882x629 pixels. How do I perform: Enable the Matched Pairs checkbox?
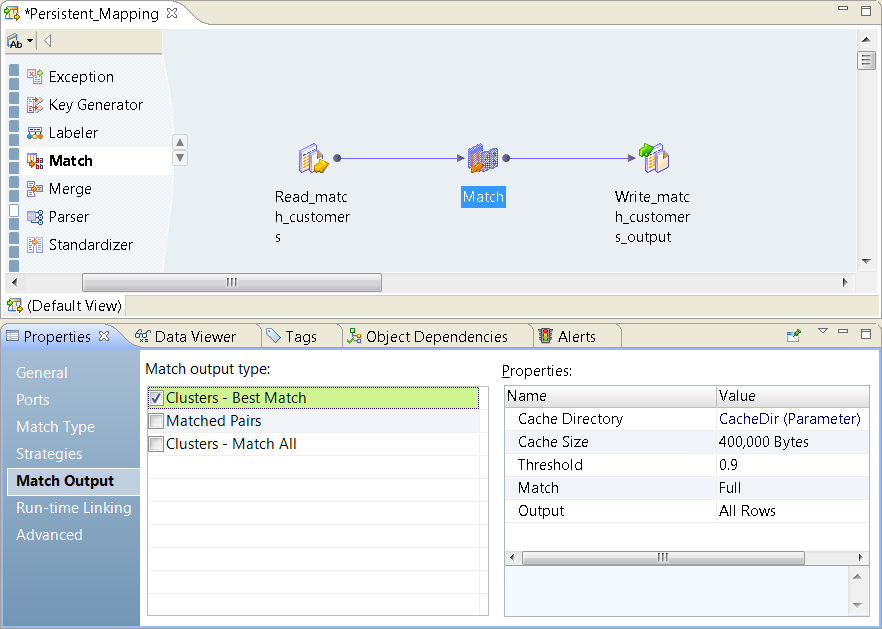coord(156,421)
